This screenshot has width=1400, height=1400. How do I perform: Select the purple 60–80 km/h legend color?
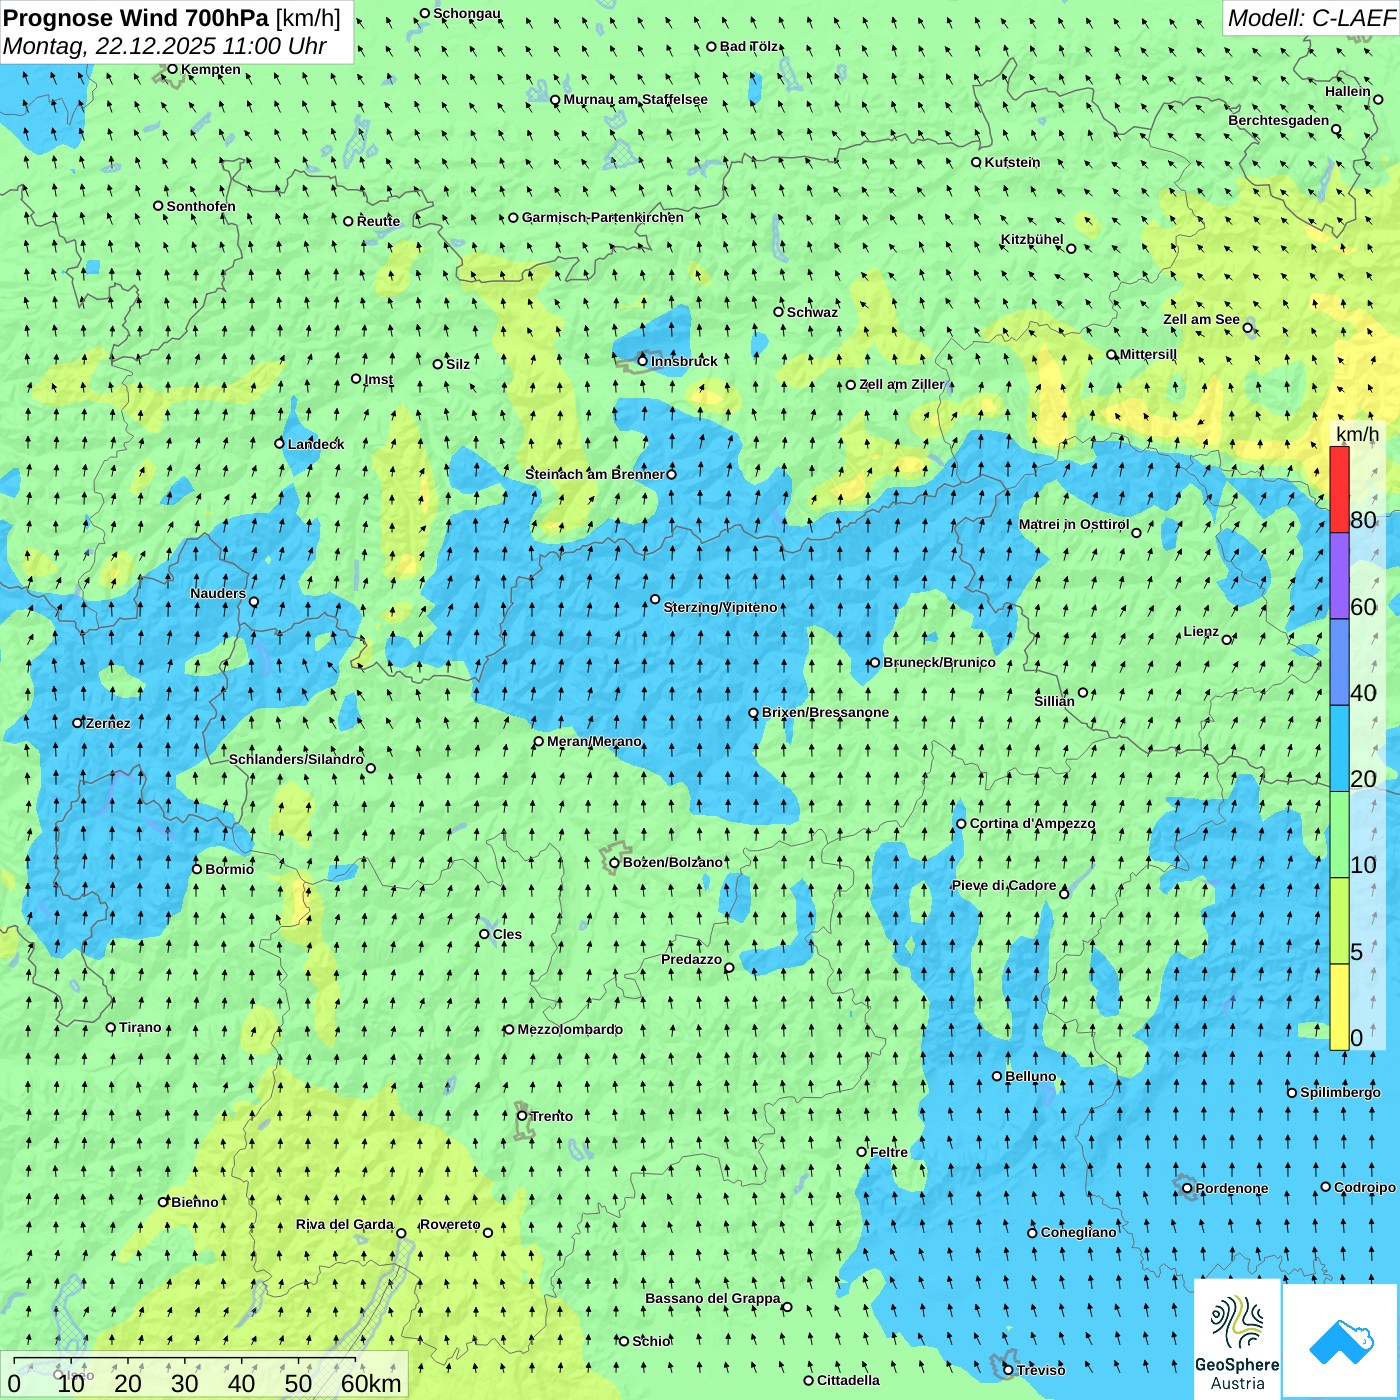[x=1339, y=576]
